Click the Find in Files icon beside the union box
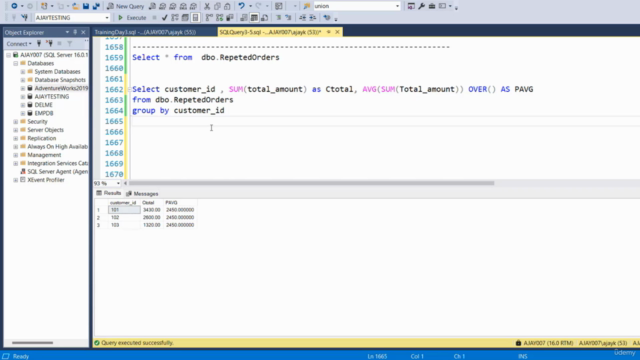This screenshot has width=640, height=360. (x=307, y=6)
